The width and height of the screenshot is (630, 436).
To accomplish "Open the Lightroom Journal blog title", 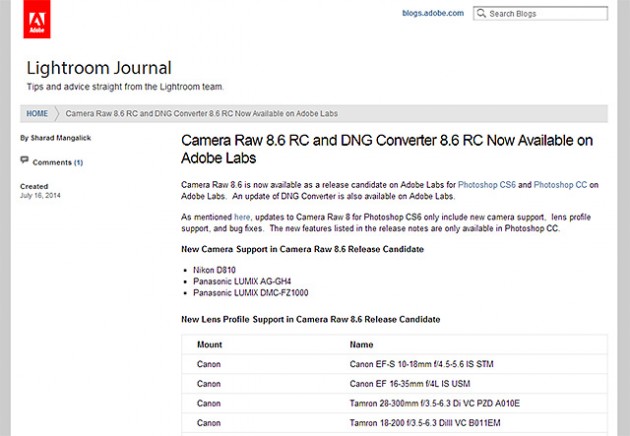I will coord(99,68).
